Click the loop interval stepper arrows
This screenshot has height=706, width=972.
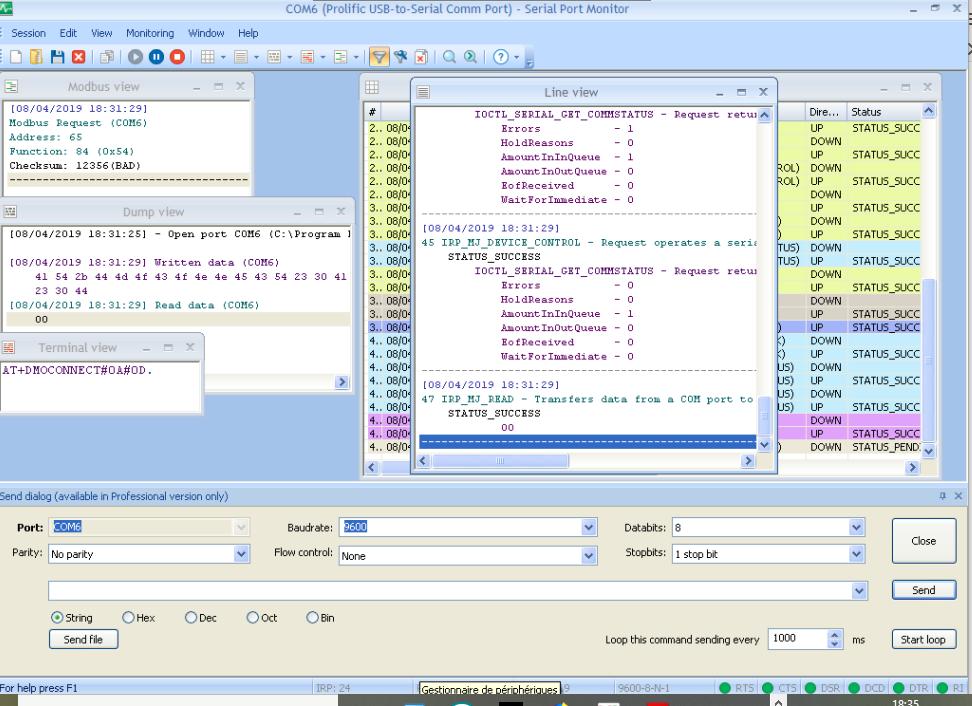(835, 639)
